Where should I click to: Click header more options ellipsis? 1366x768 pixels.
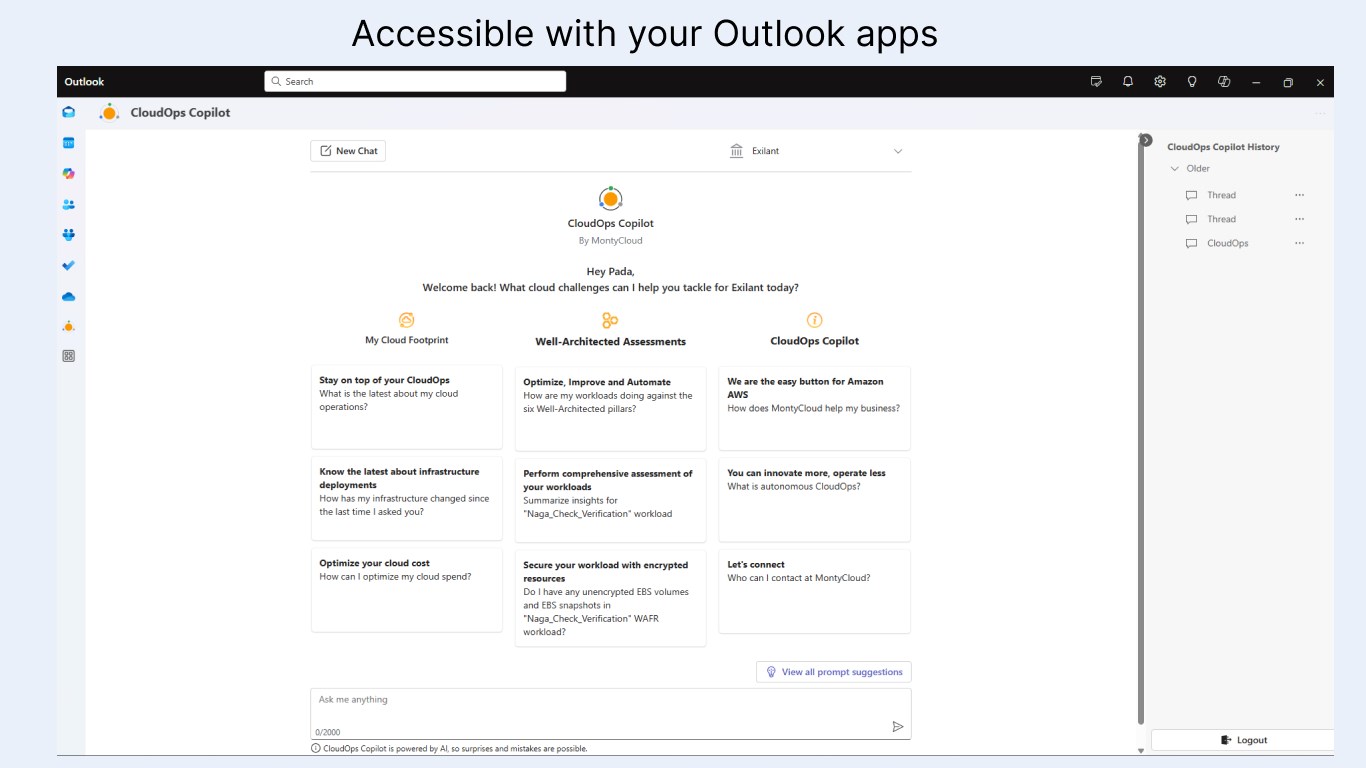(x=1320, y=113)
